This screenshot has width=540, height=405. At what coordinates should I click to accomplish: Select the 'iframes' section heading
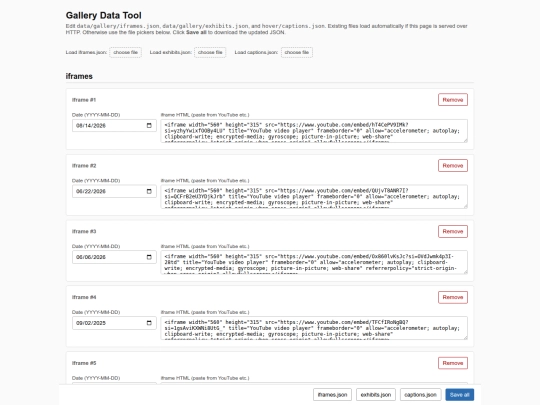click(x=79, y=76)
